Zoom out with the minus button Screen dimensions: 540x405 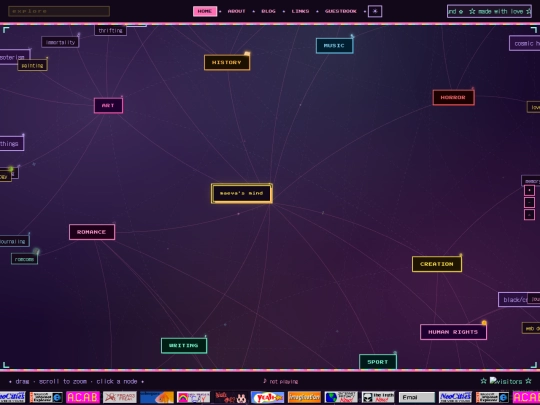click(x=529, y=202)
